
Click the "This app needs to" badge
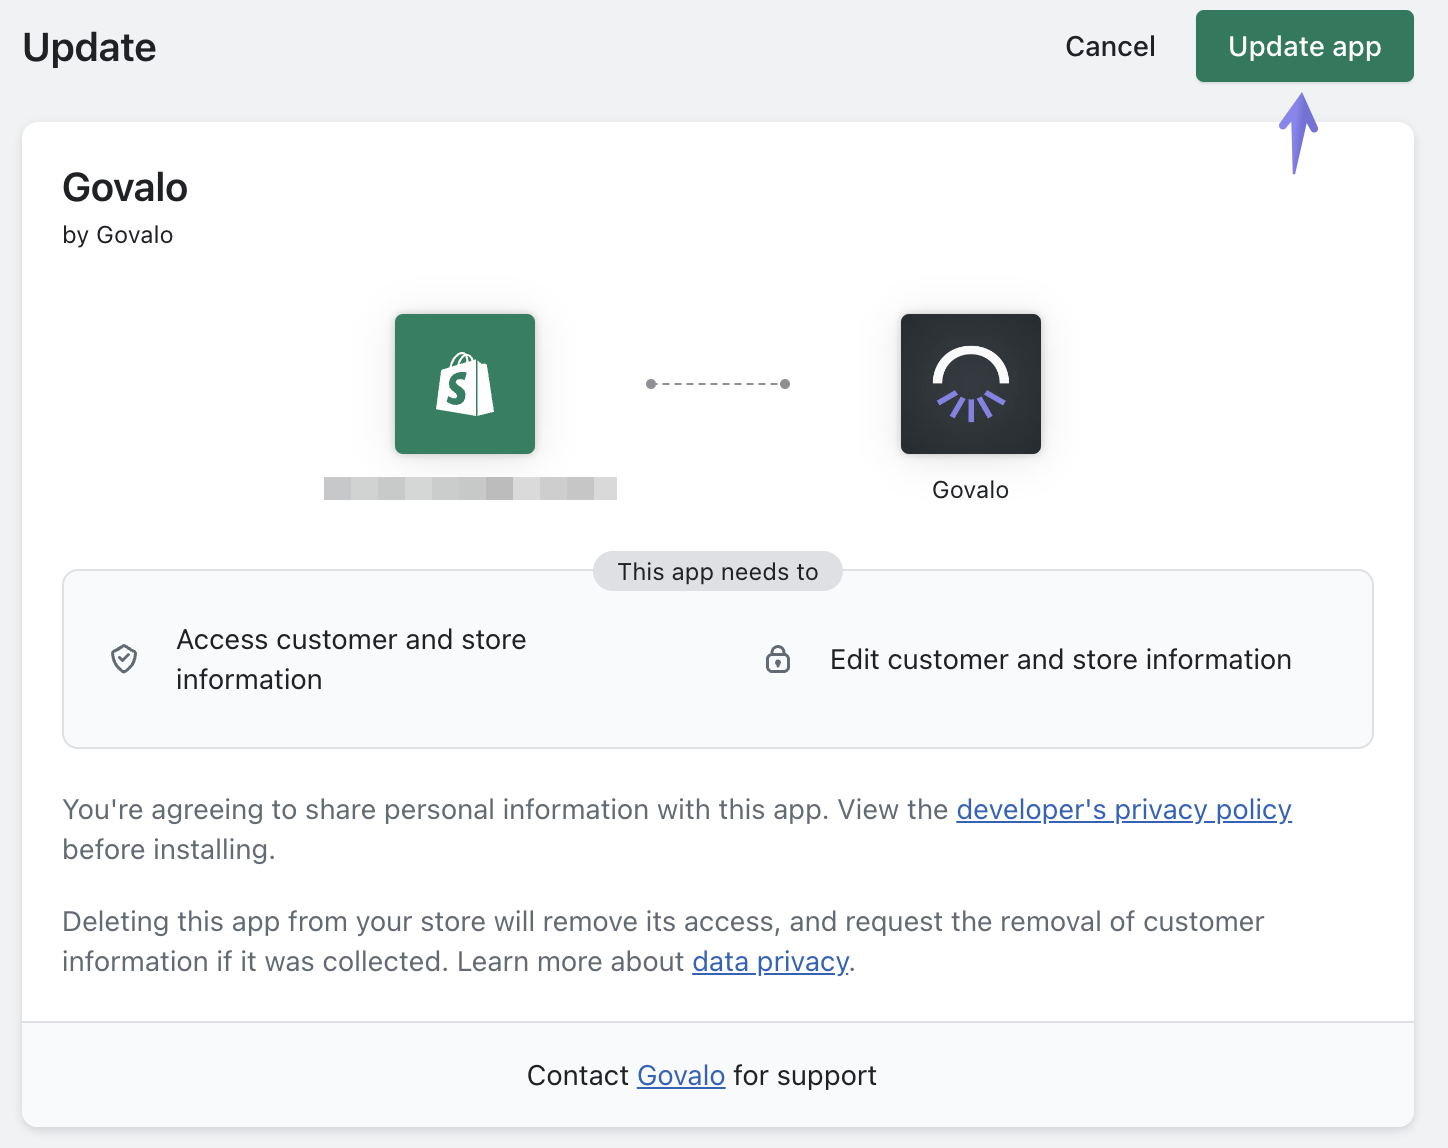coord(718,572)
